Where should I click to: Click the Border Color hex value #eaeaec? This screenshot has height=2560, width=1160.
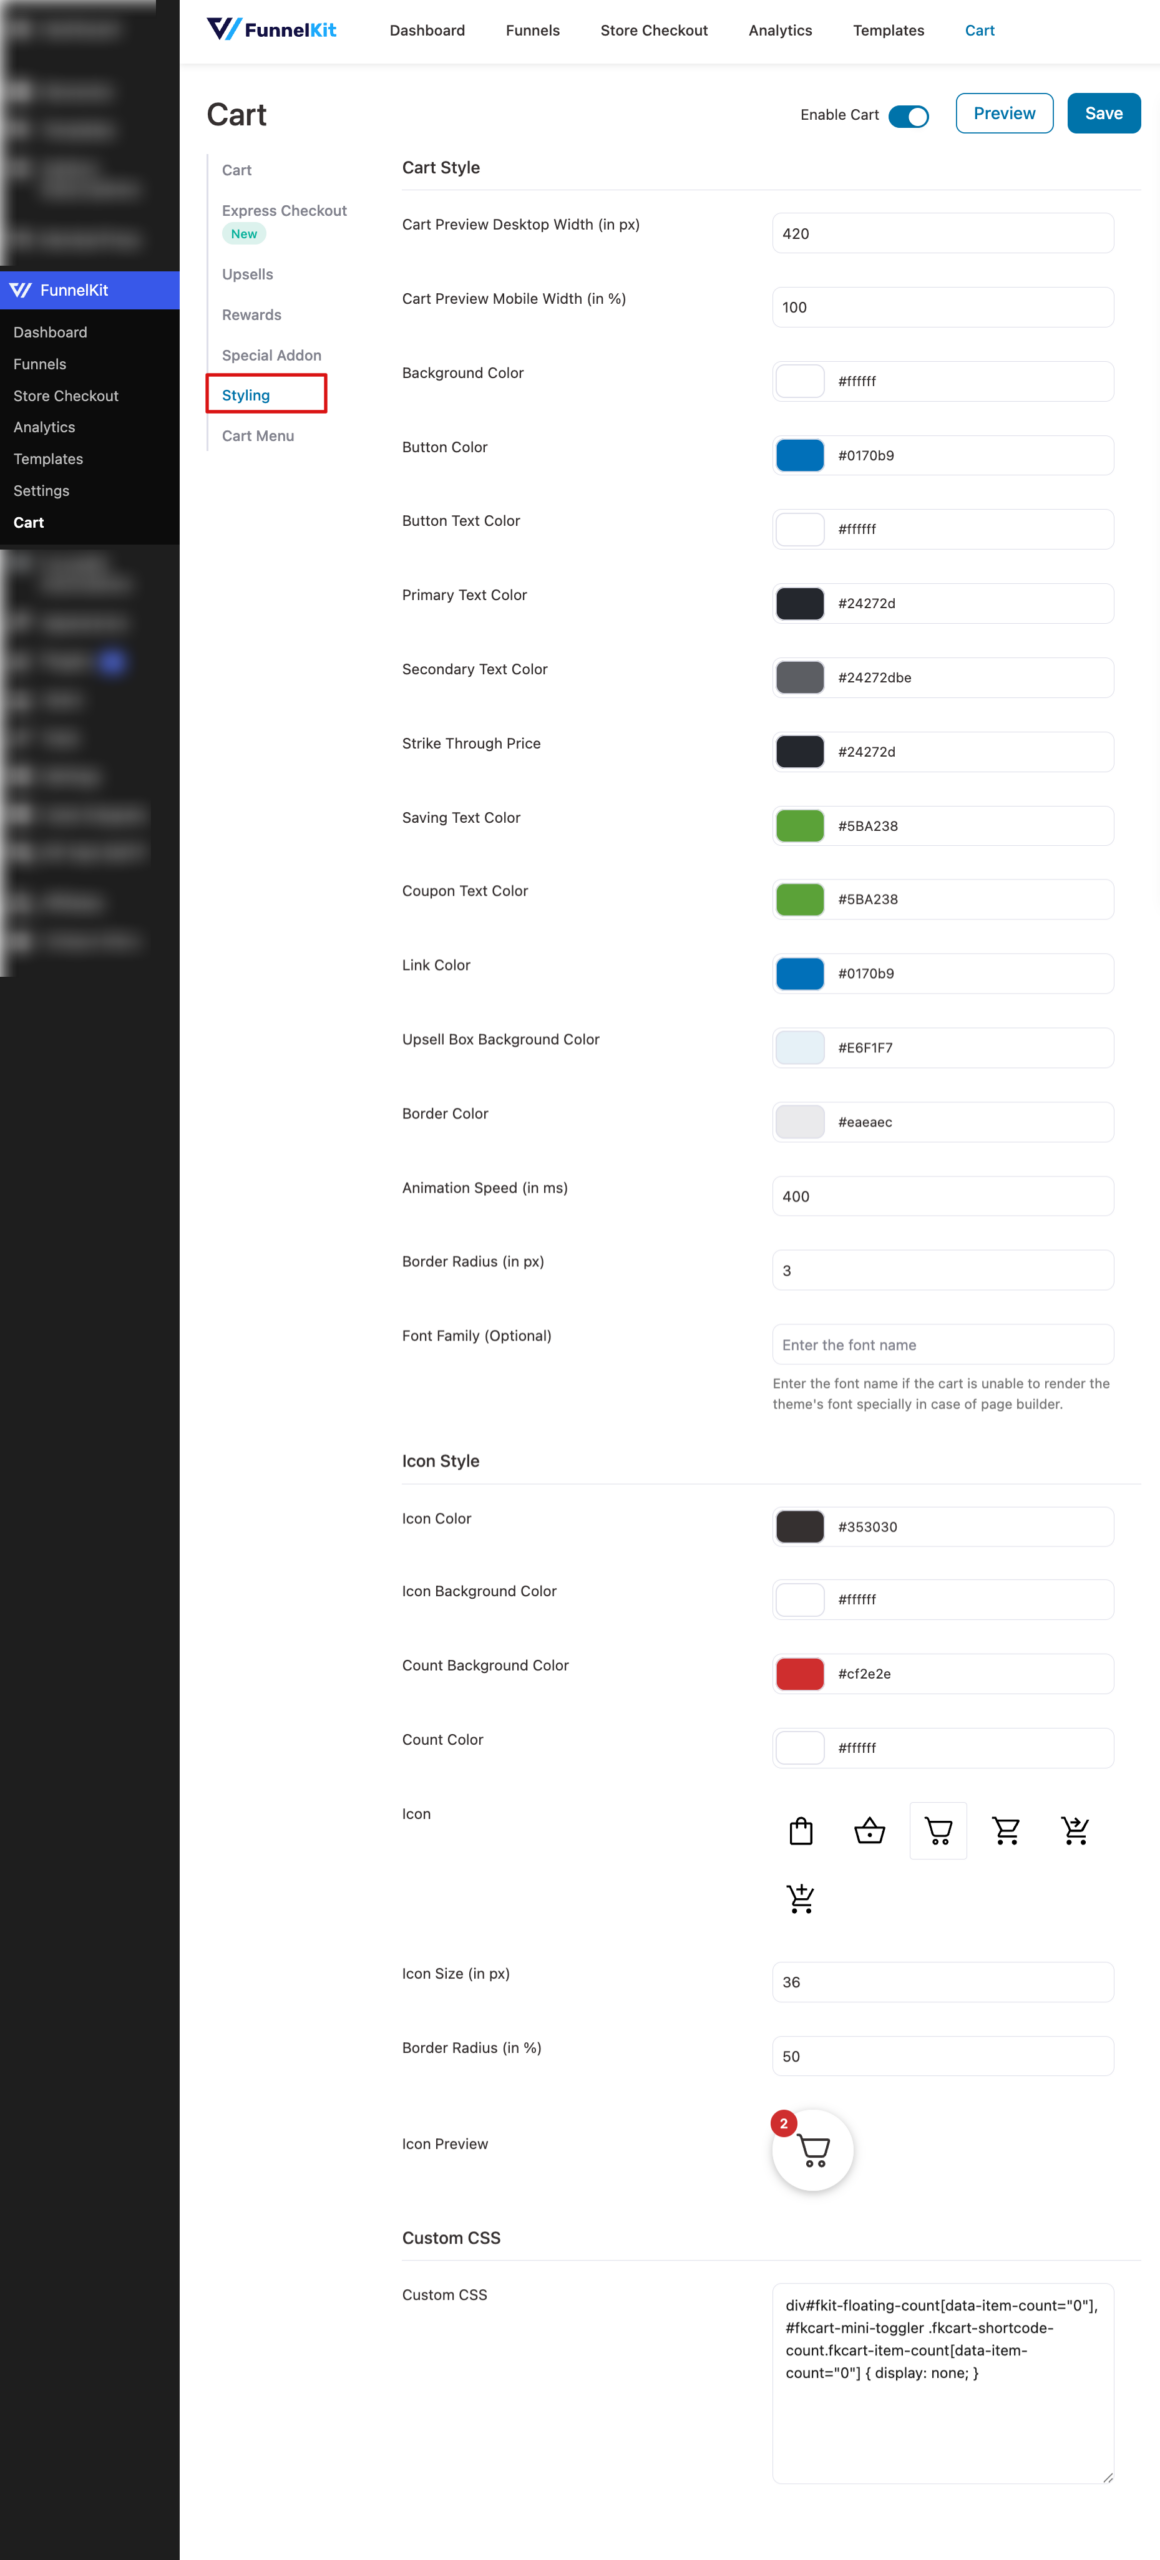click(865, 1122)
